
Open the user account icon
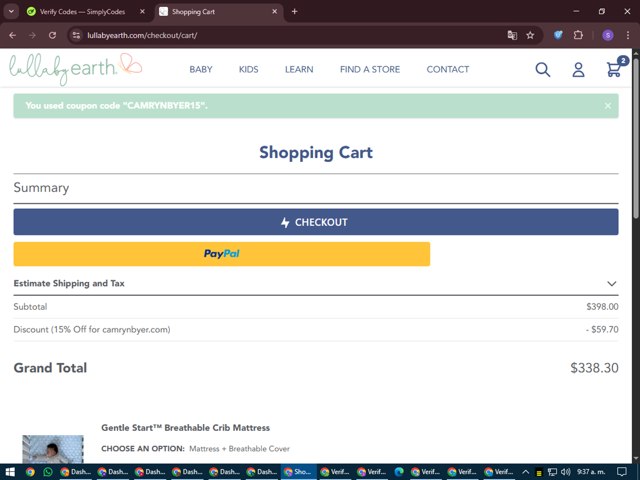[578, 69]
